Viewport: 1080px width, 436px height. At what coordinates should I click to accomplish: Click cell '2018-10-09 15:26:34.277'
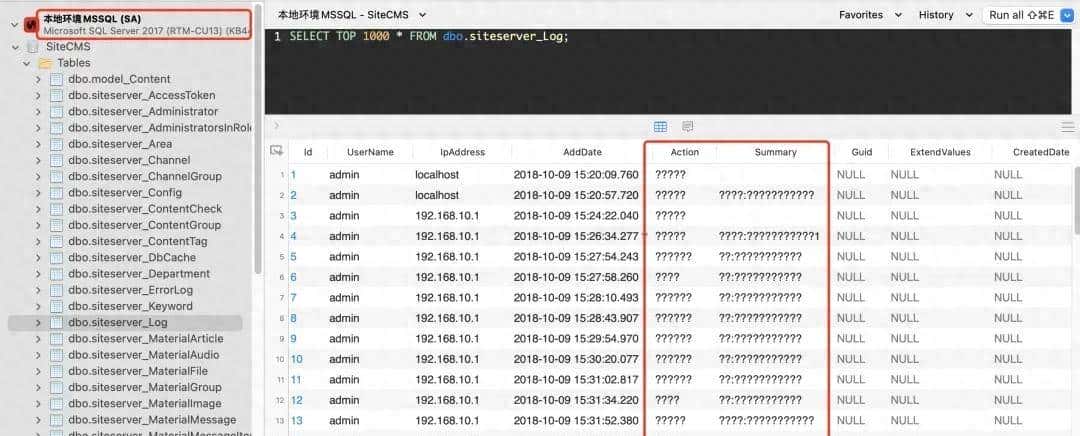(576, 236)
